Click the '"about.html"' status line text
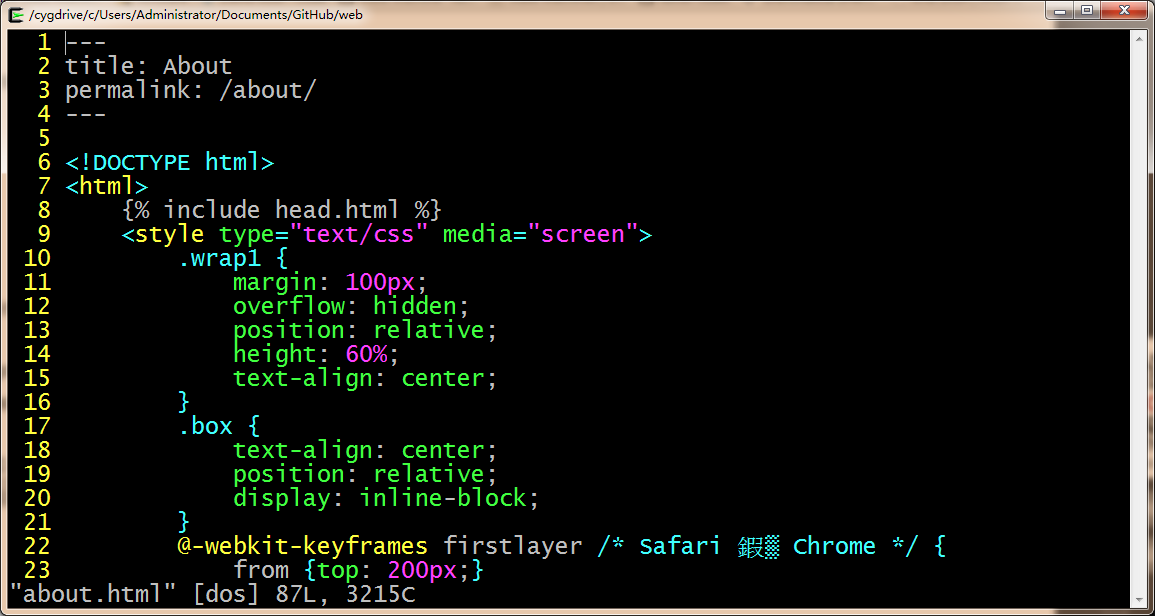This screenshot has width=1155, height=616. [x=96, y=595]
